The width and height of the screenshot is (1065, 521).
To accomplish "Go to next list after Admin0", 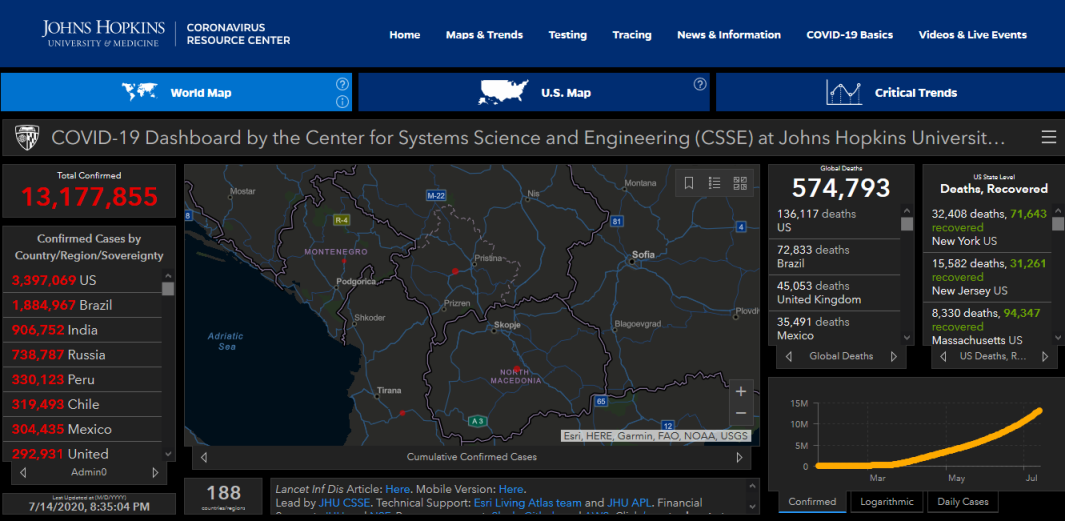I will point(155,472).
